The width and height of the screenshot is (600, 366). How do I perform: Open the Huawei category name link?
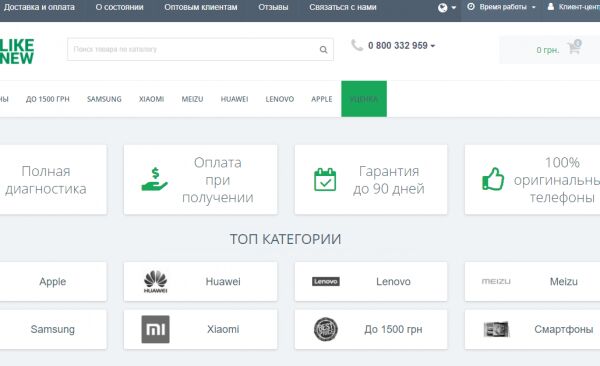pyautogui.click(x=223, y=281)
